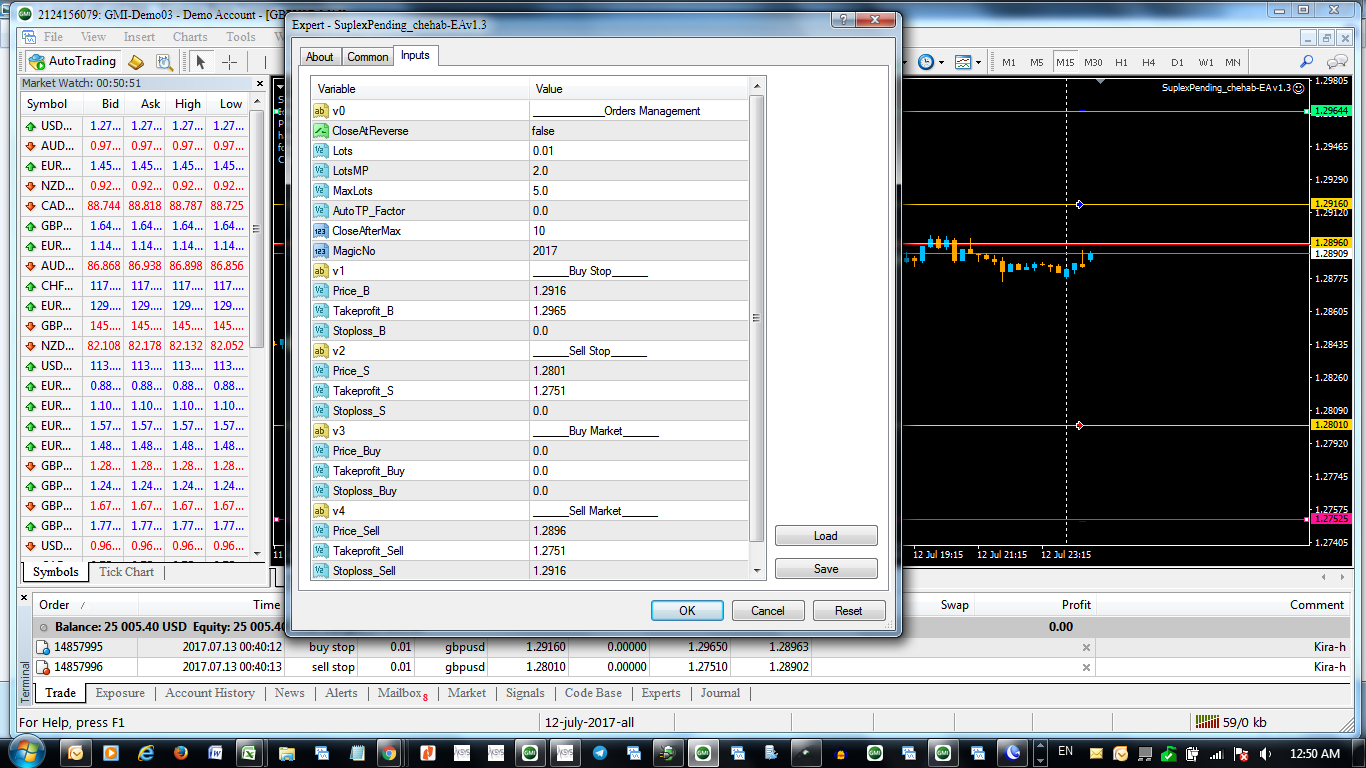1366x768 pixels.
Task: Switch chart to H4 timeframe
Action: click(x=1149, y=62)
